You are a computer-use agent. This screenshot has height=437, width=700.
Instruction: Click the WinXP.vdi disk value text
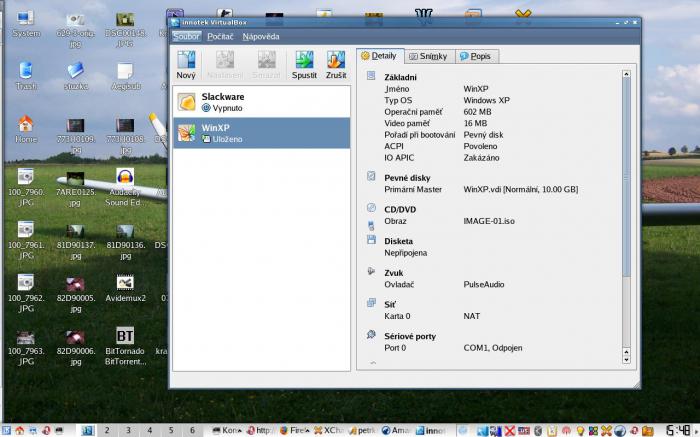point(521,189)
